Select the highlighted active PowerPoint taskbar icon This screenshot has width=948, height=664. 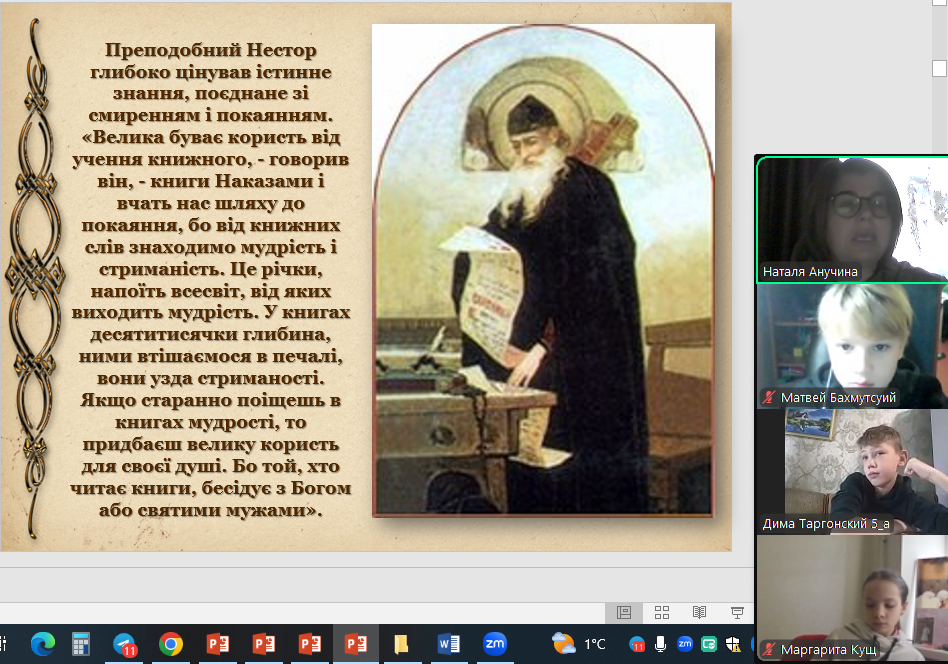(x=356, y=644)
